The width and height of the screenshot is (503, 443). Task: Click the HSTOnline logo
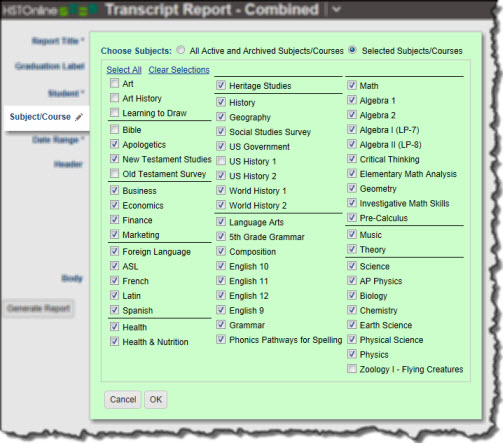point(50,10)
